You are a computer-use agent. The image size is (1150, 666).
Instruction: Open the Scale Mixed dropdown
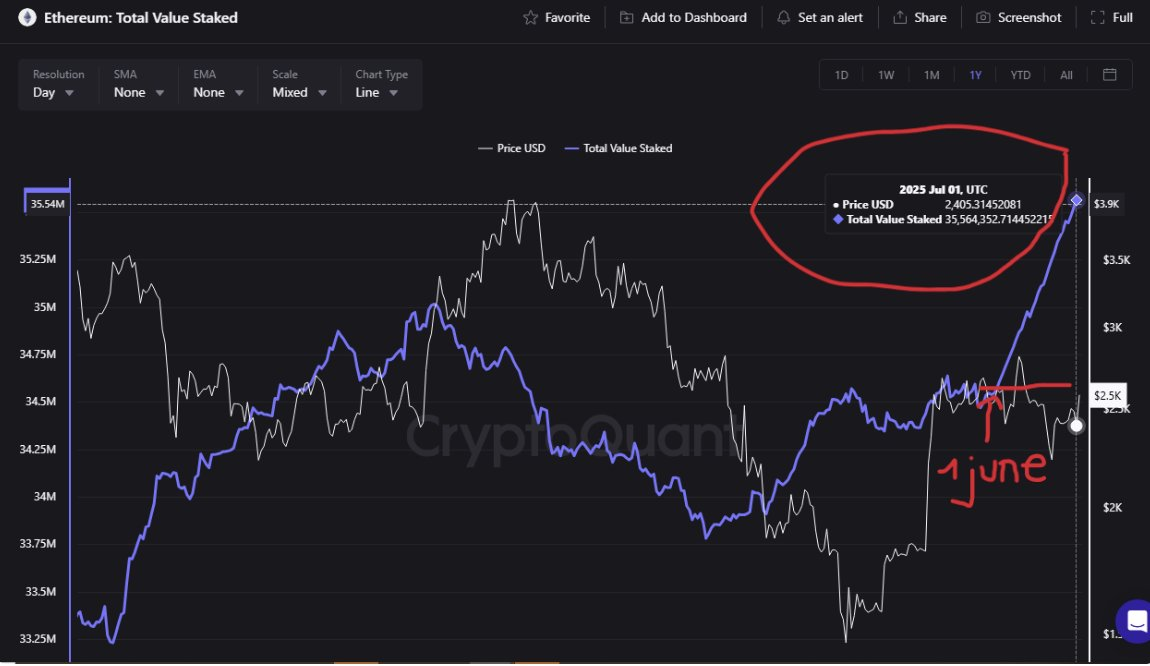click(299, 84)
